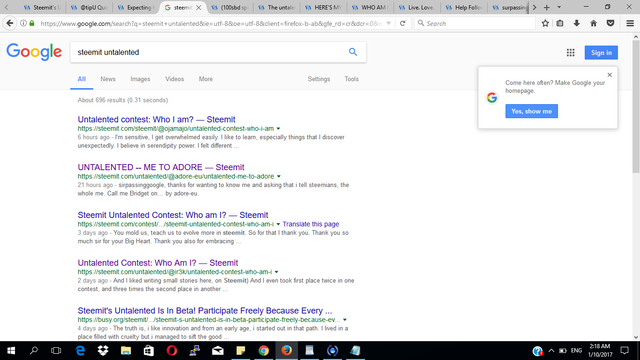Screen dimensions: 640x360
Task: Launch Microsoft Edge from taskbar
Action: point(80,351)
